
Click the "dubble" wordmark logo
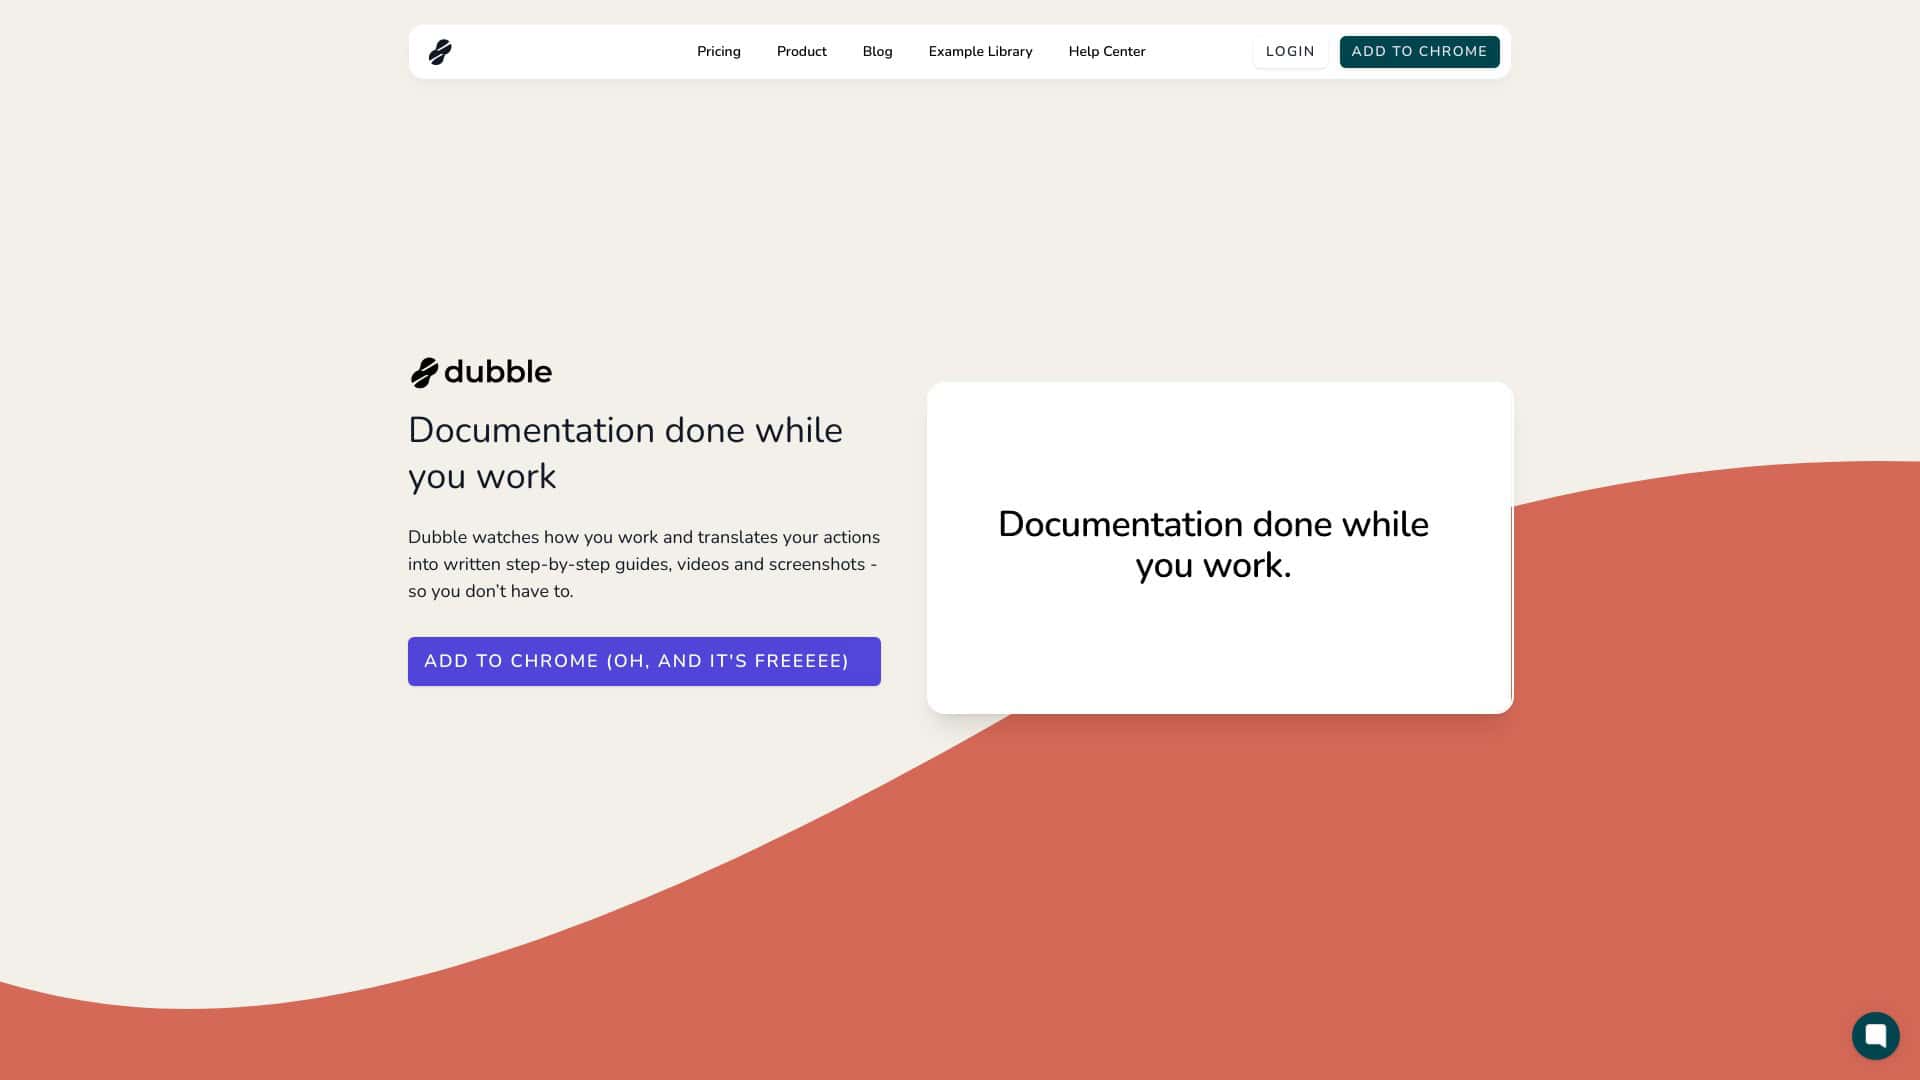497,371
